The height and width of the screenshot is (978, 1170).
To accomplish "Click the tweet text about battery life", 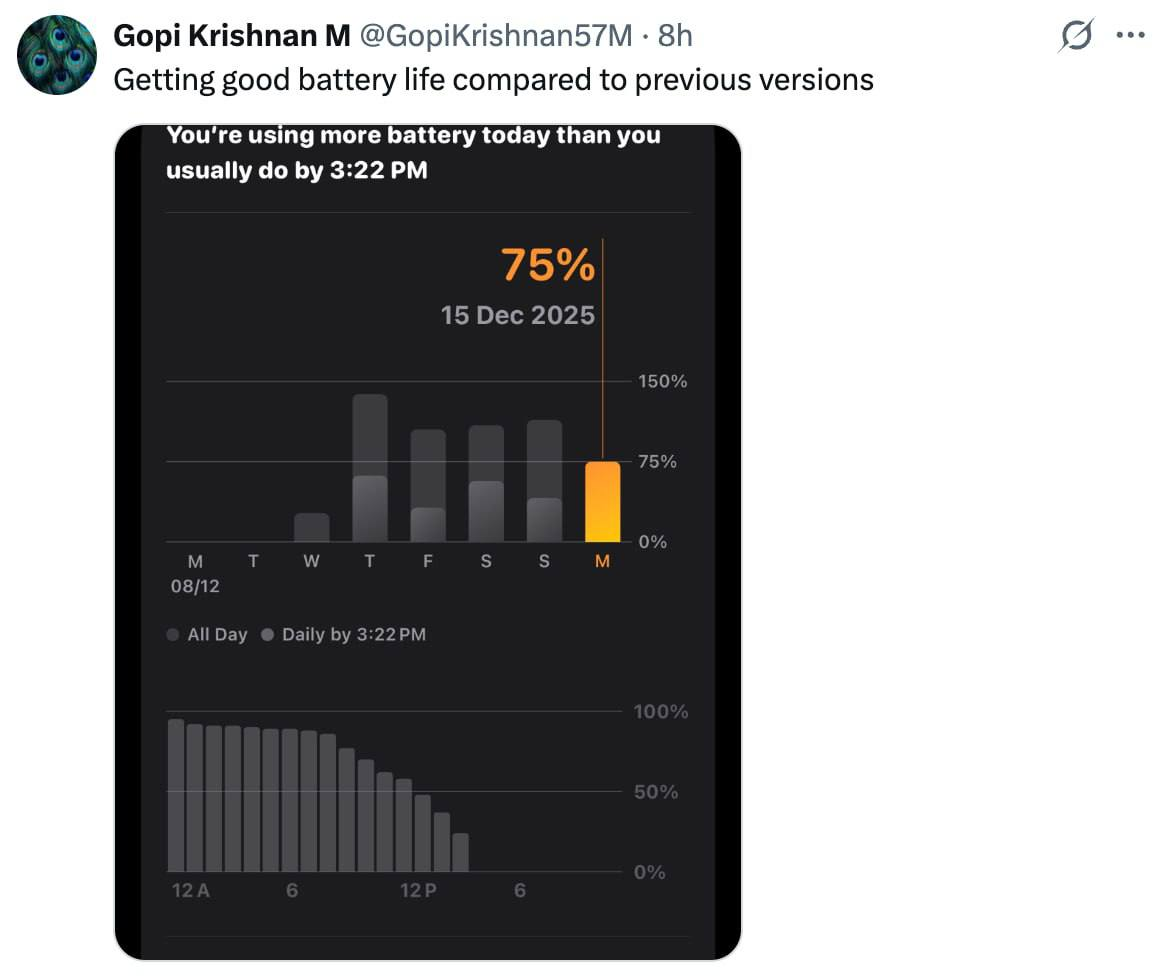I will pyautogui.click(x=493, y=79).
